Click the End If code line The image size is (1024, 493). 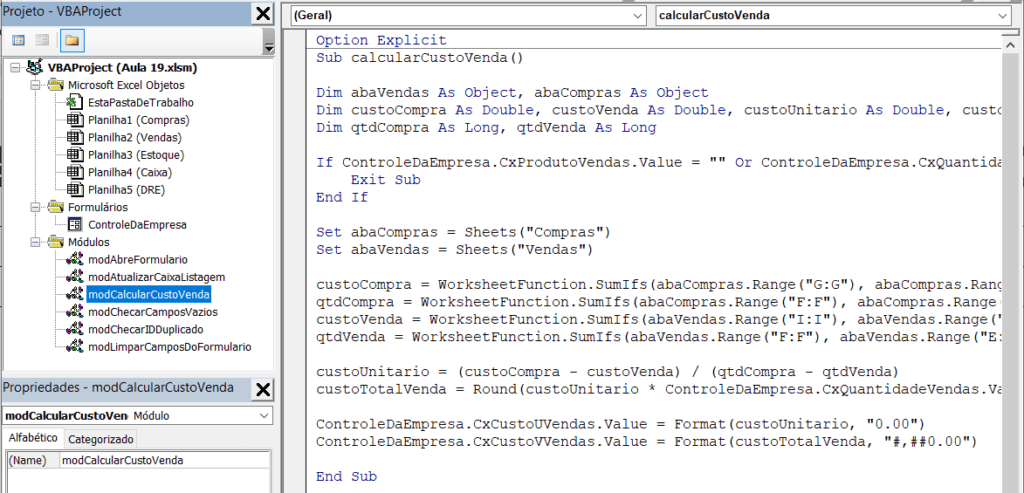click(x=342, y=197)
